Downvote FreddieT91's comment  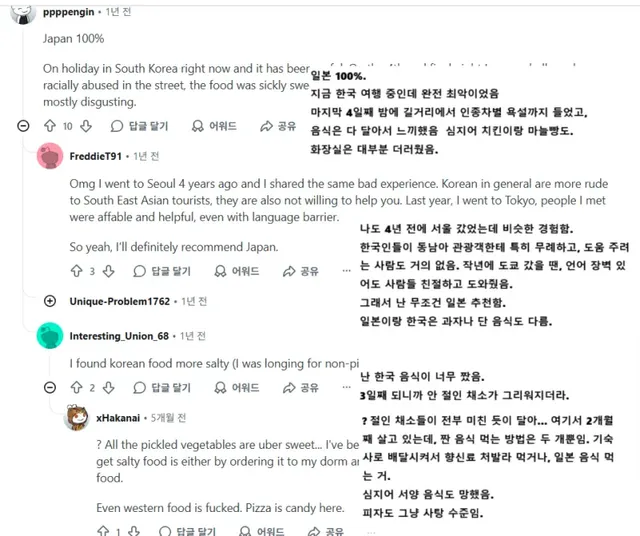click(x=109, y=271)
